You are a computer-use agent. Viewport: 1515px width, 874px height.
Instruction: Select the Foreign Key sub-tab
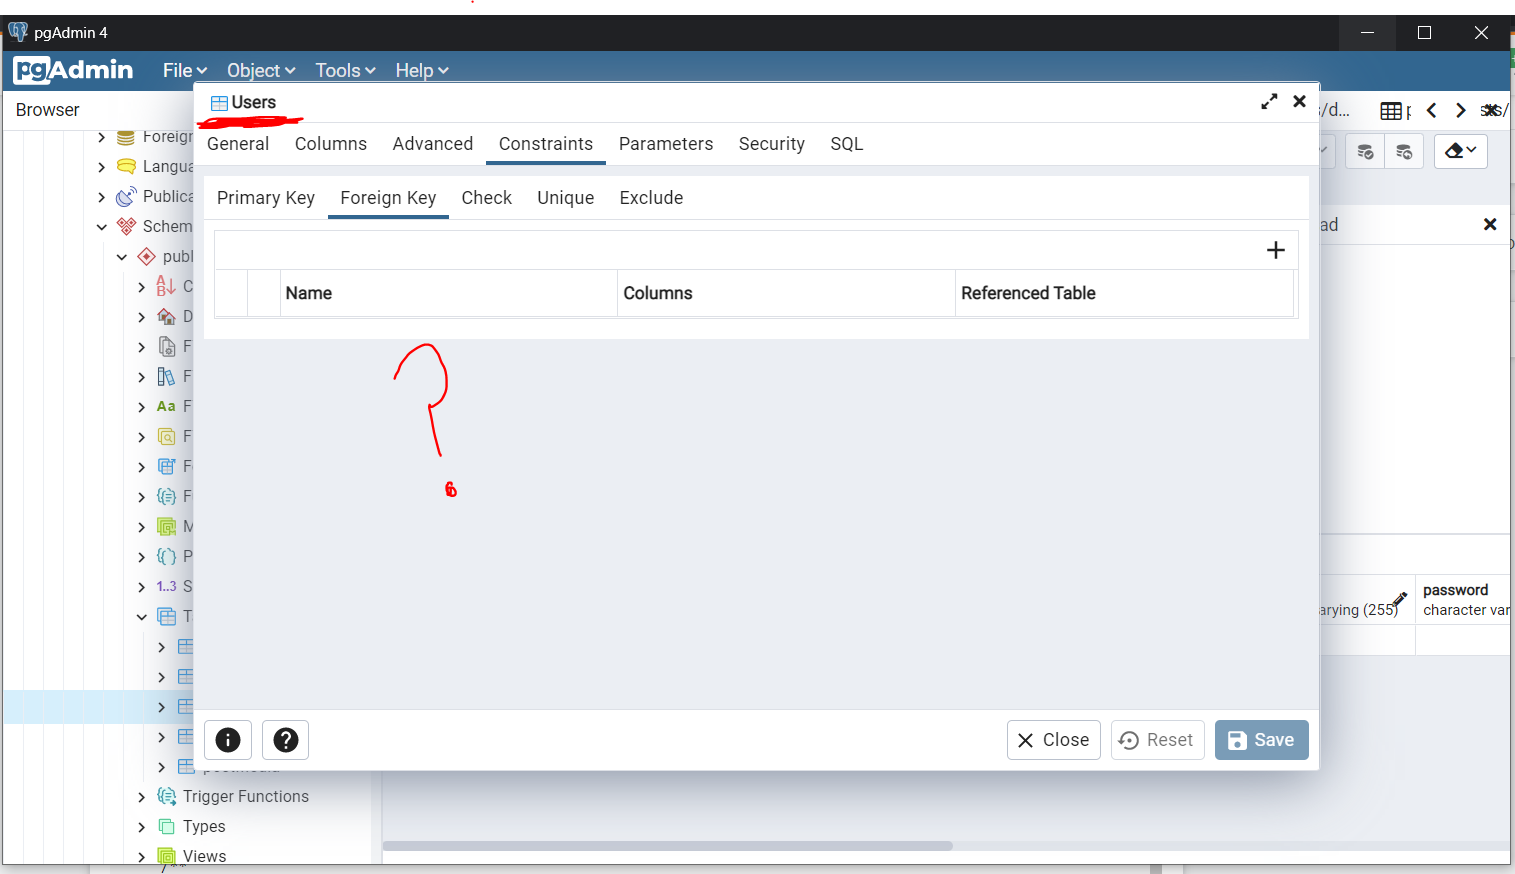(388, 198)
